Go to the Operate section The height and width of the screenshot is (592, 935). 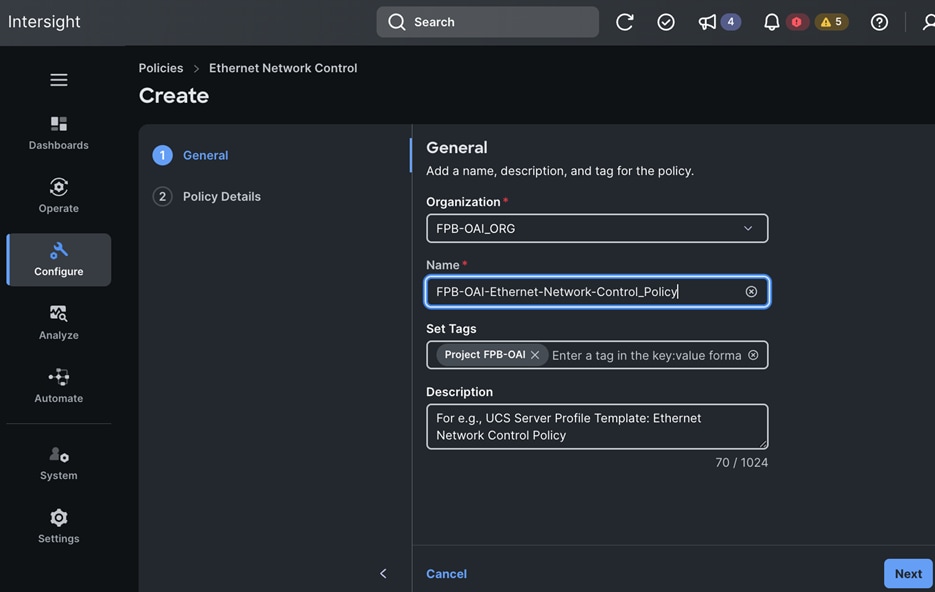[58, 196]
